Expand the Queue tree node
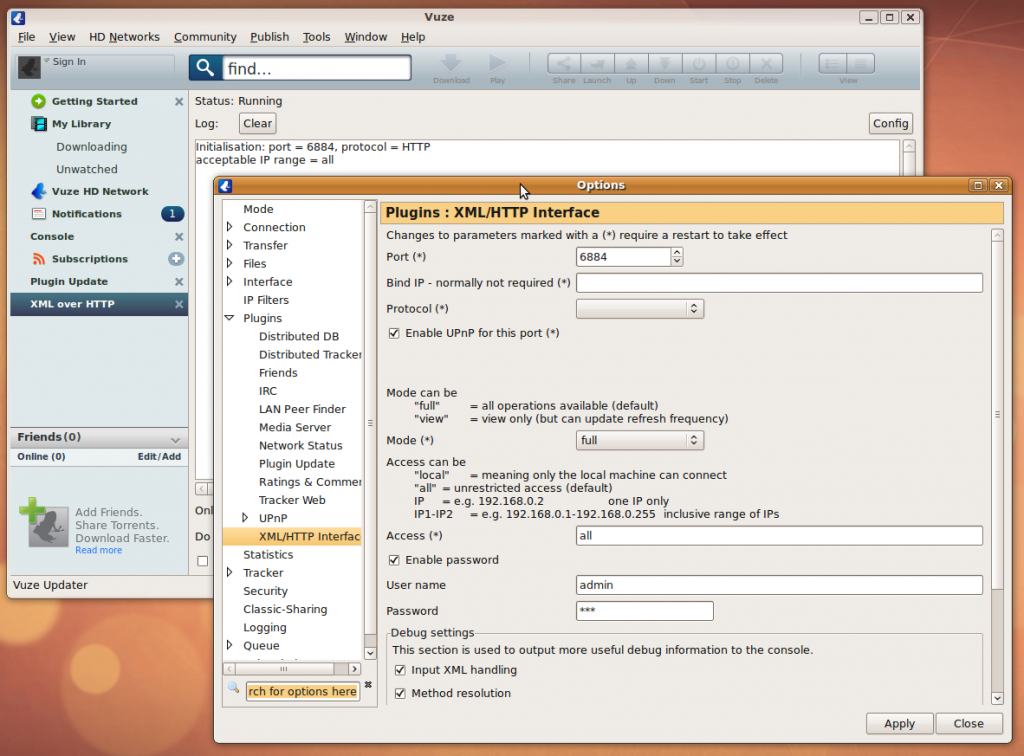The image size is (1024, 756). coord(229,645)
